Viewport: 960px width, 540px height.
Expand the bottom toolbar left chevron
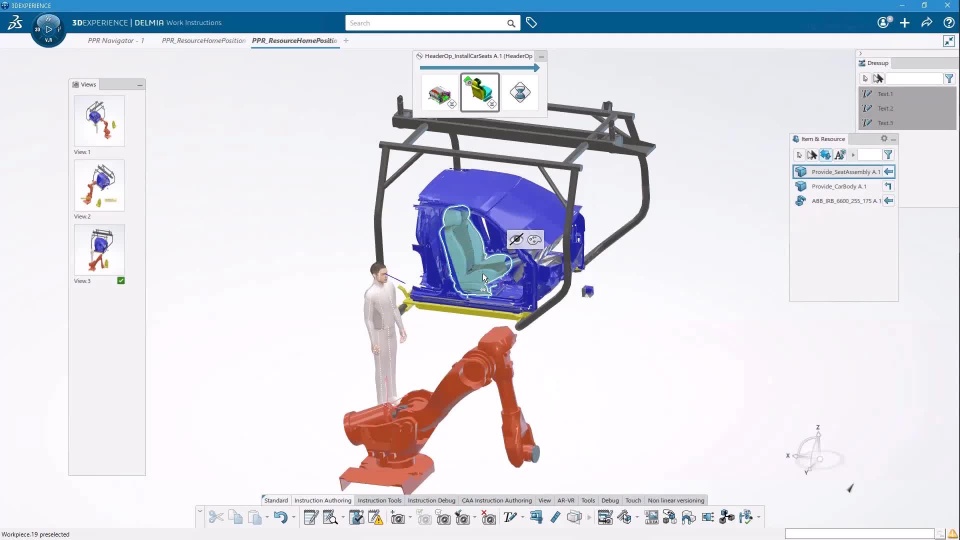[x=200, y=511]
